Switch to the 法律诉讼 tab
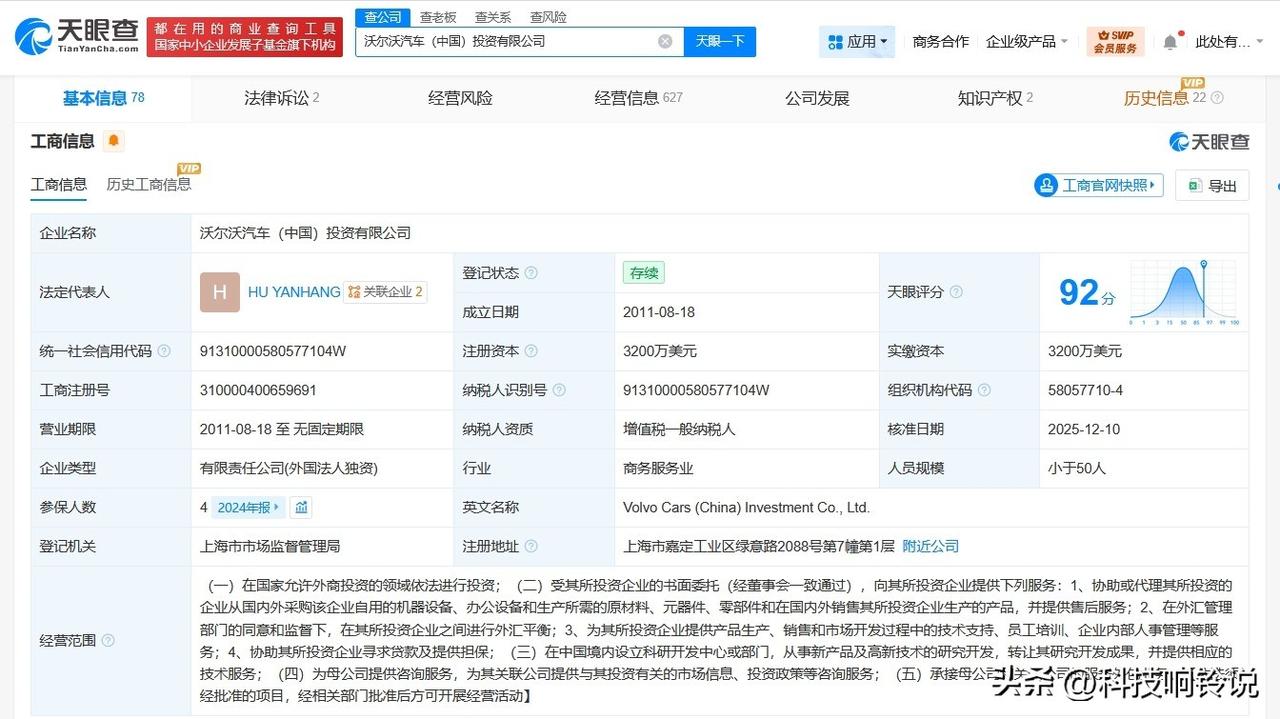The image size is (1280, 719). click(x=275, y=98)
